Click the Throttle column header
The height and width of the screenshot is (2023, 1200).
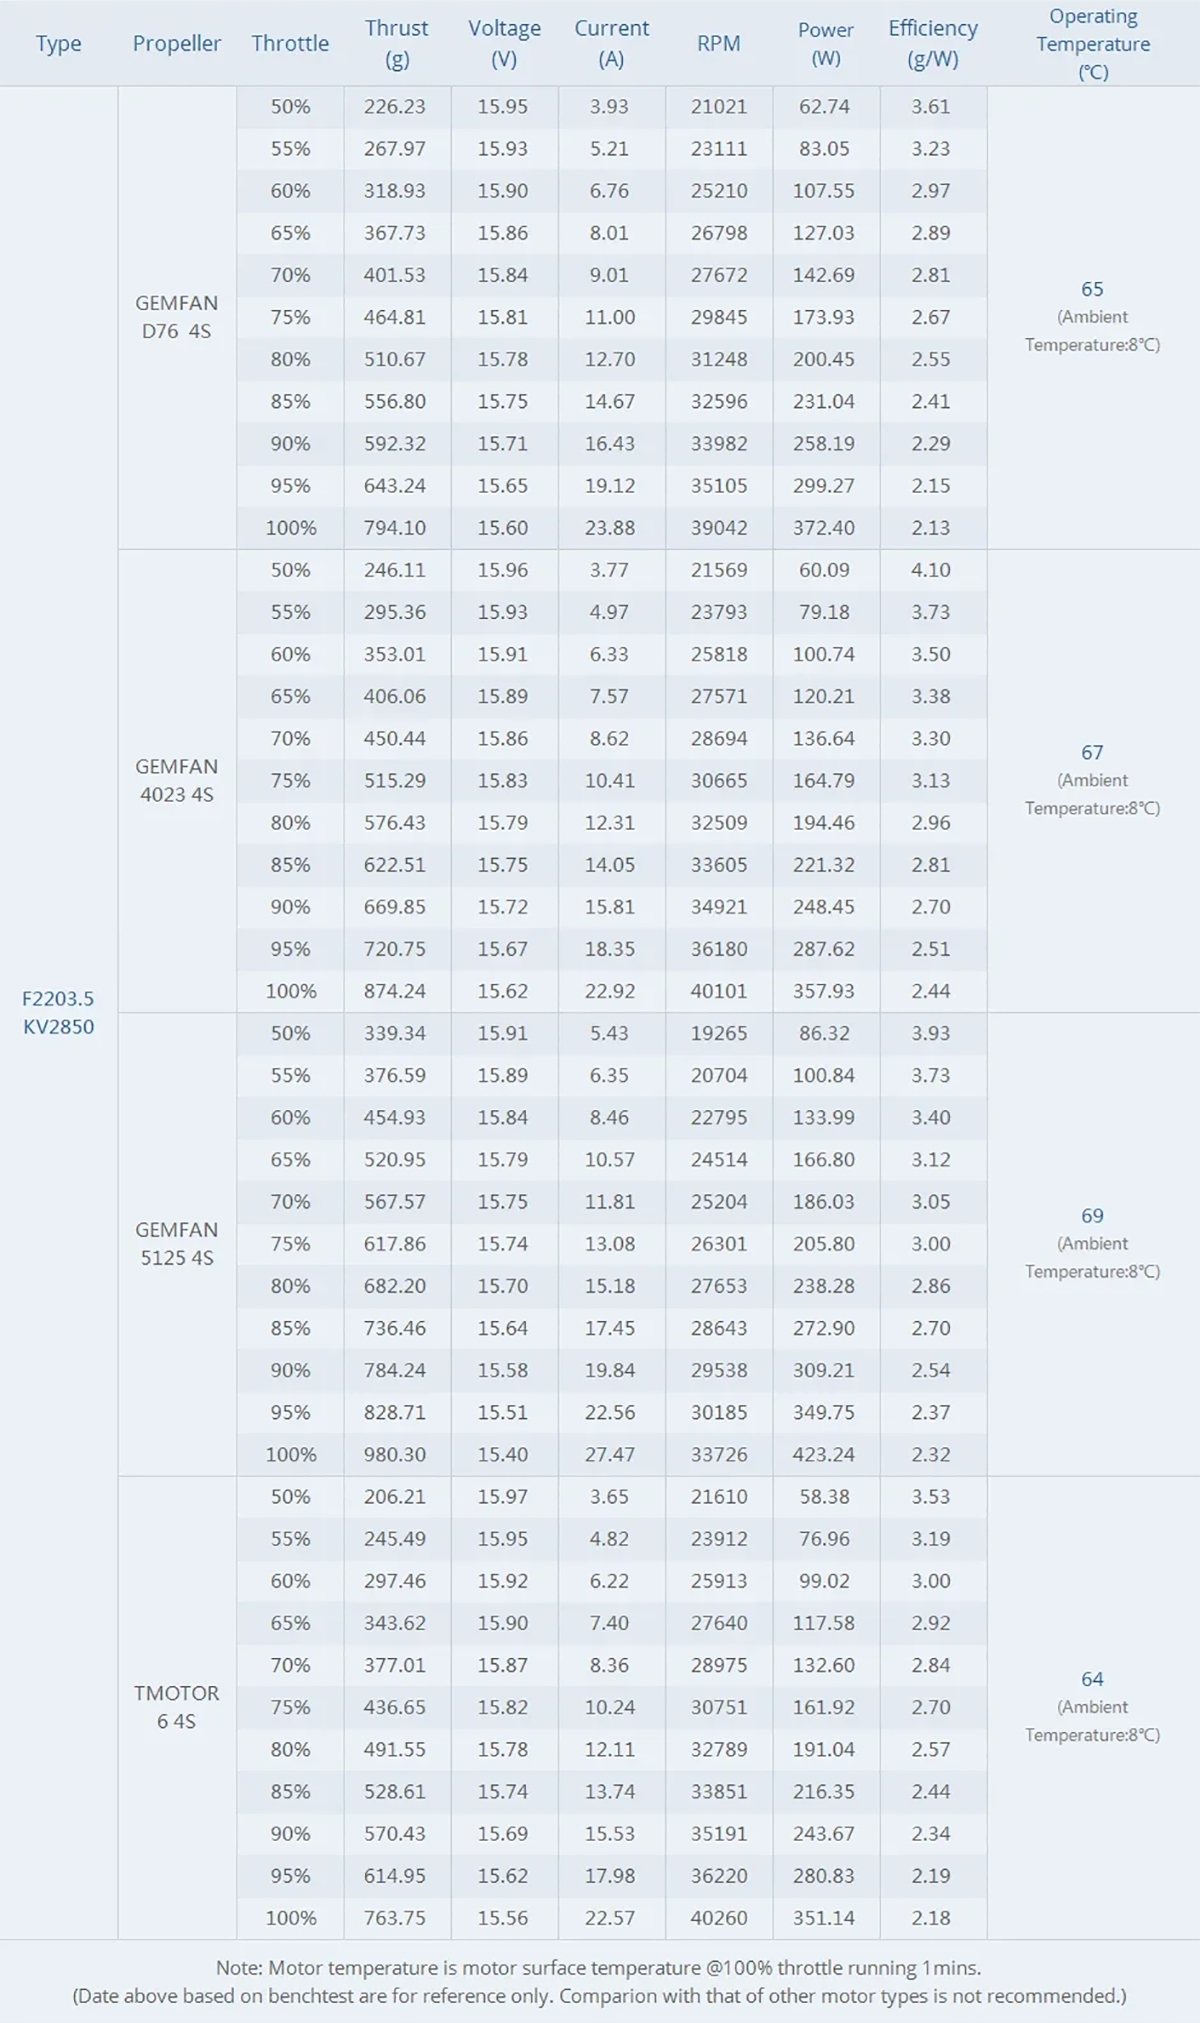[x=290, y=44]
